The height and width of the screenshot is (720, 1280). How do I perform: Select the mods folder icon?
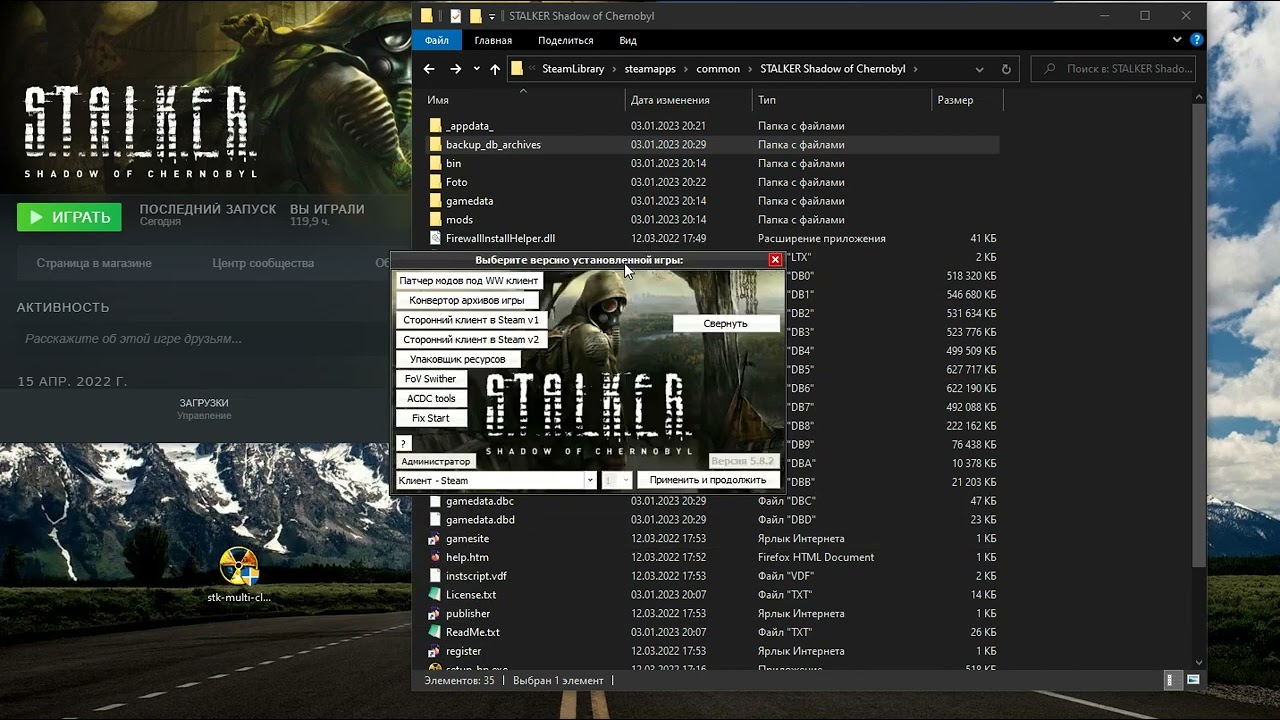(x=435, y=220)
